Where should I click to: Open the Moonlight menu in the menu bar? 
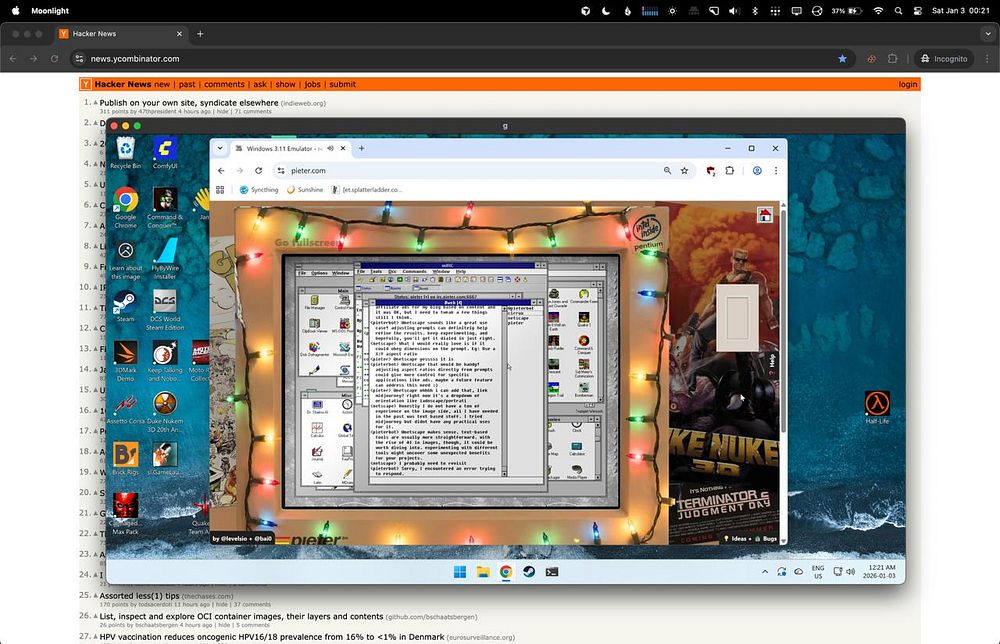click(50, 11)
